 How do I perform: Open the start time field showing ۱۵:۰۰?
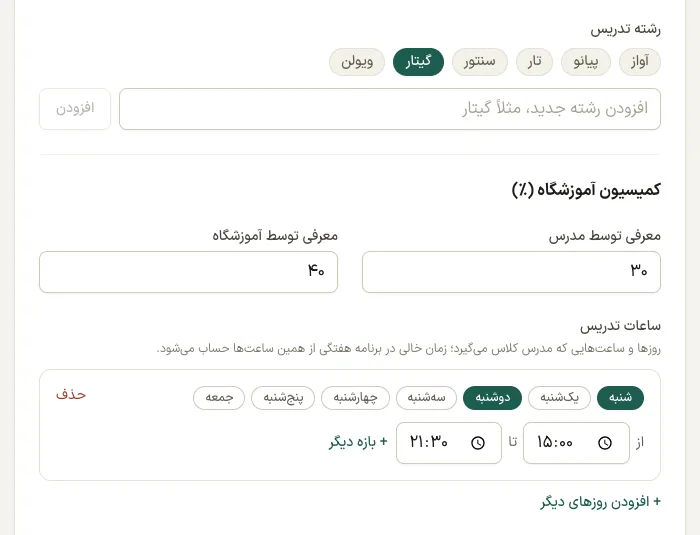point(576,443)
